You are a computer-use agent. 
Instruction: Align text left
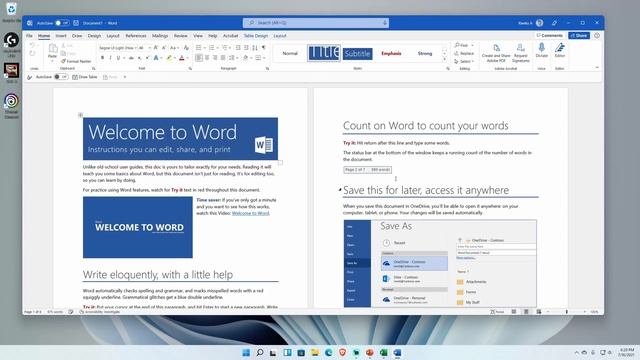point(199,58)
